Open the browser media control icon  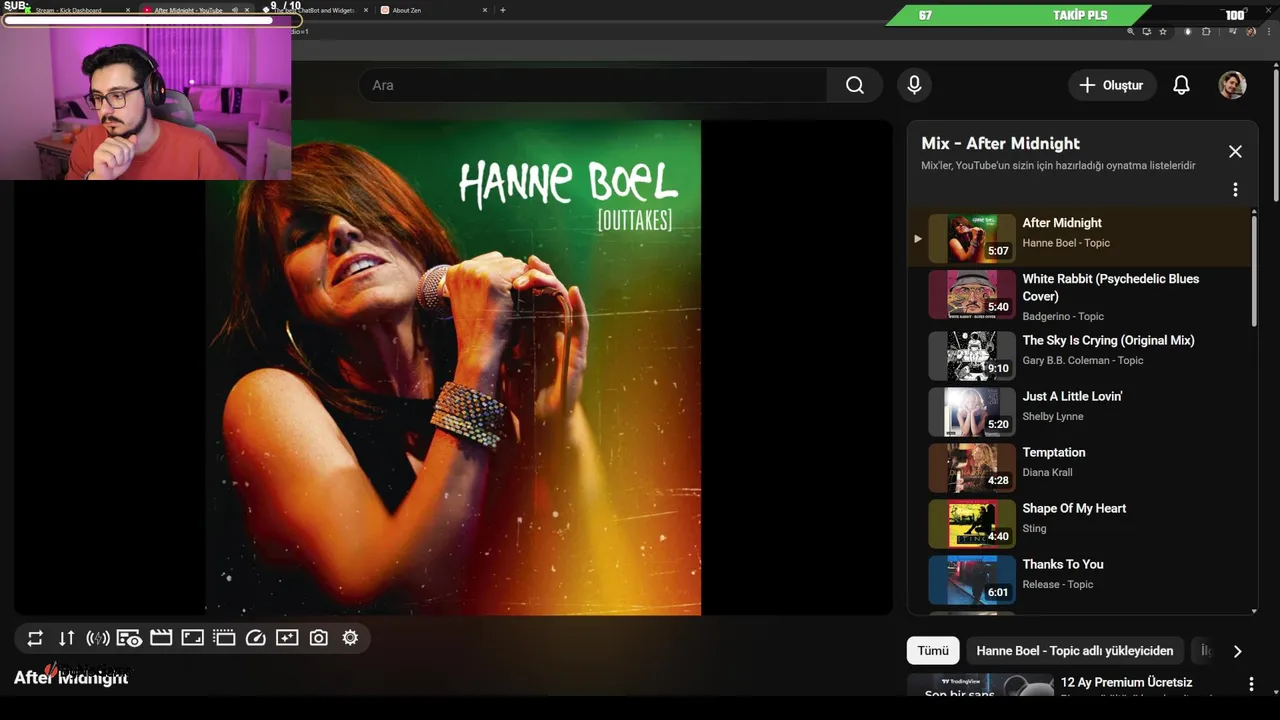point(1234,32)
